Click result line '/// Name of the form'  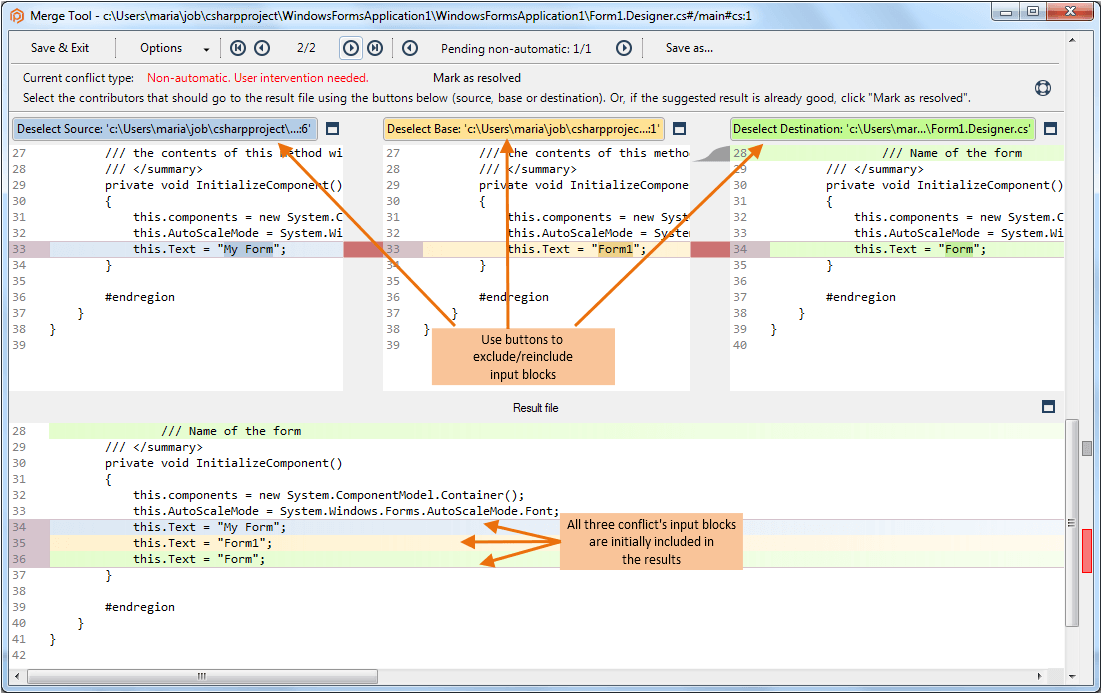coord(231,432)
